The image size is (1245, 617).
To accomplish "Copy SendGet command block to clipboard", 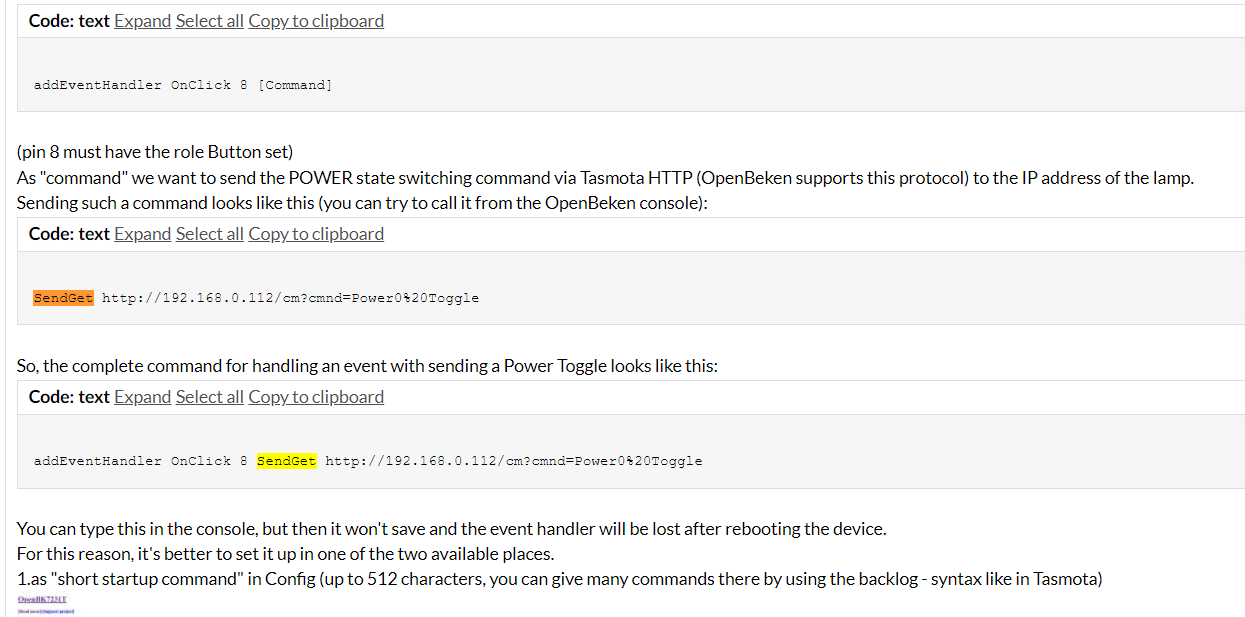I will (316, 234).
